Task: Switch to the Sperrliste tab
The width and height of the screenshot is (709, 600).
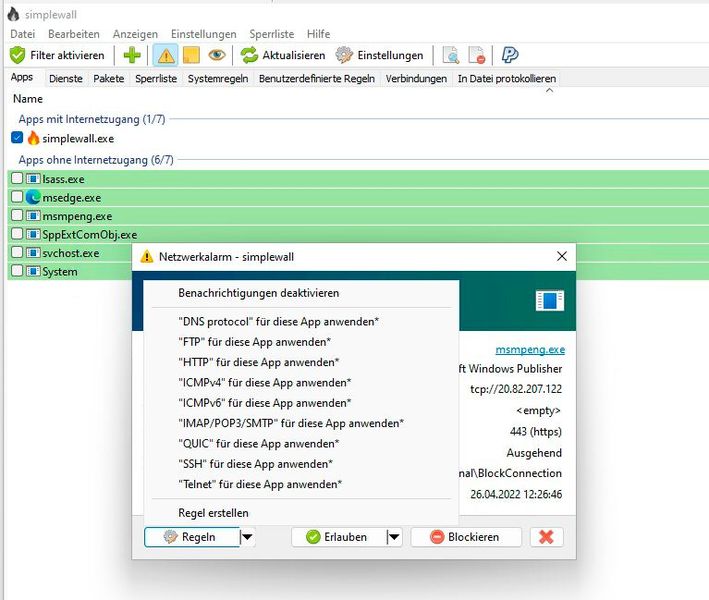Action: click(x=156, y=79)
